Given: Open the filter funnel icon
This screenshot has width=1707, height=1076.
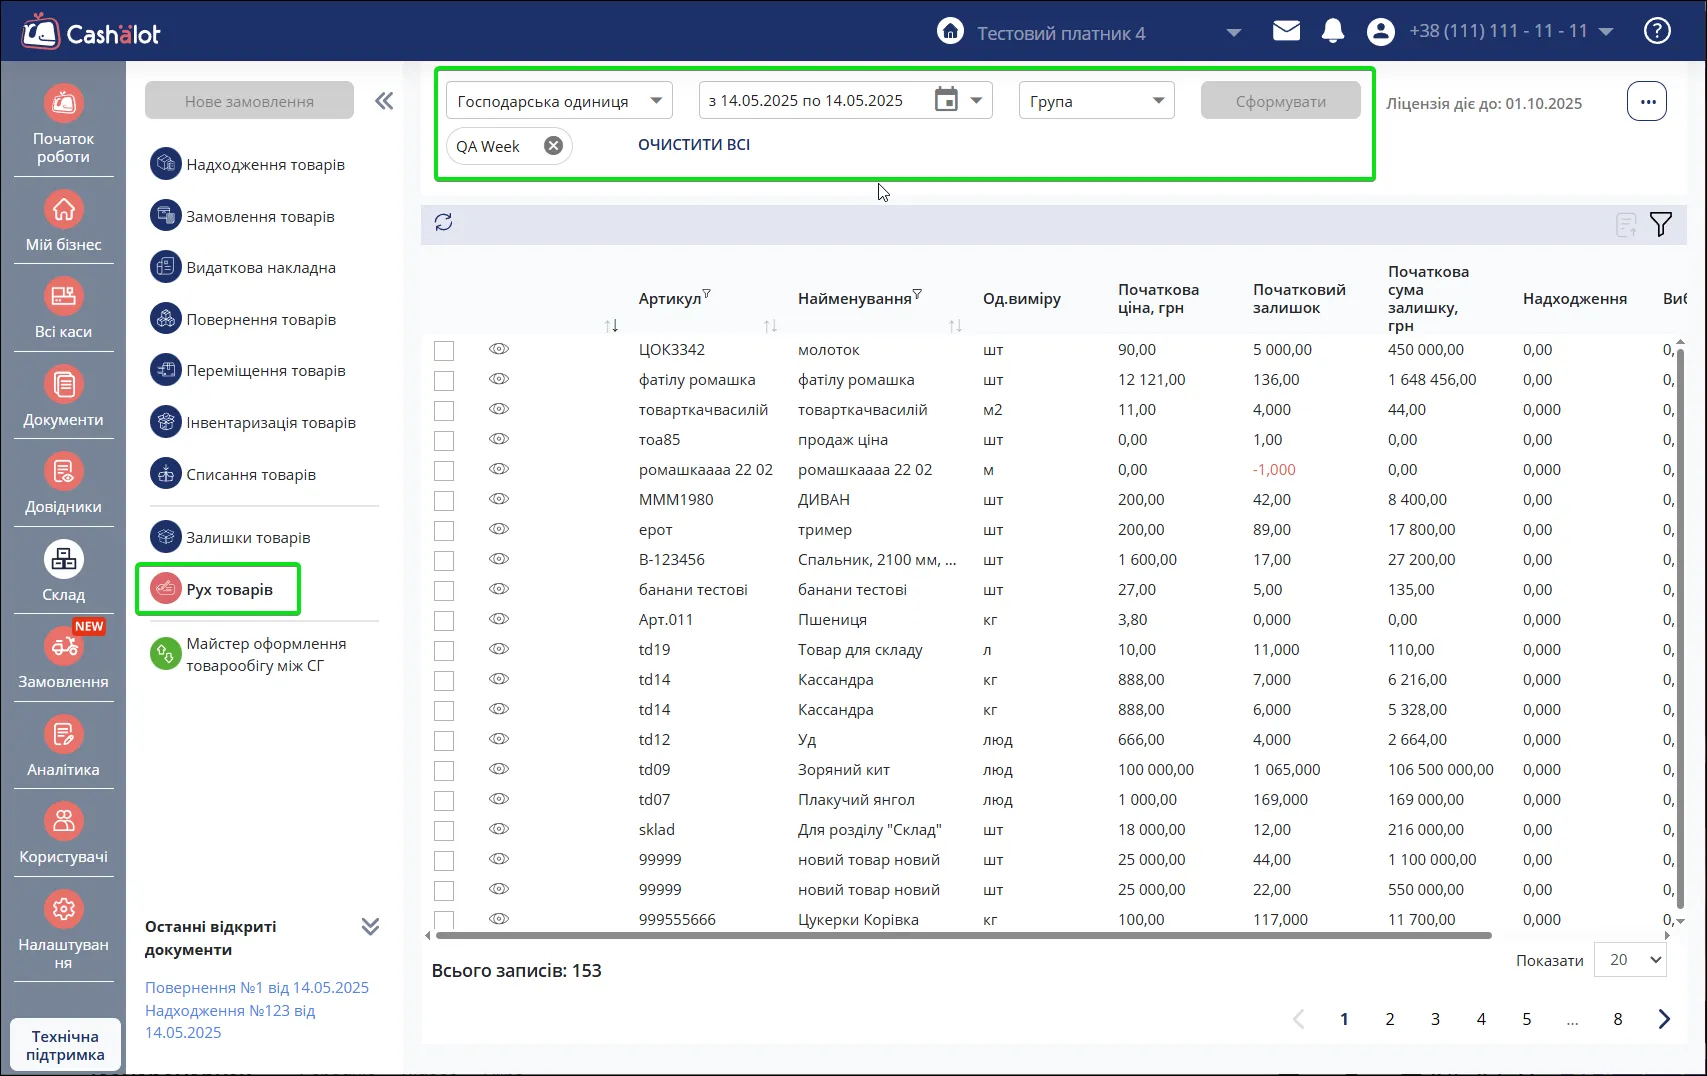Looking at the screenshot, I should 1660,224.
